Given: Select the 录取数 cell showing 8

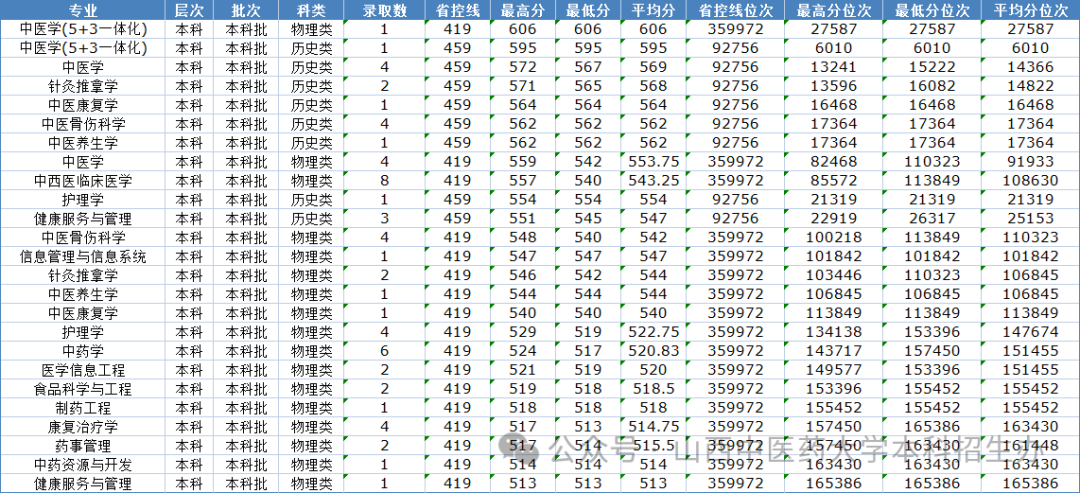Looking at the screenshot, I should (x=384, y=180).
